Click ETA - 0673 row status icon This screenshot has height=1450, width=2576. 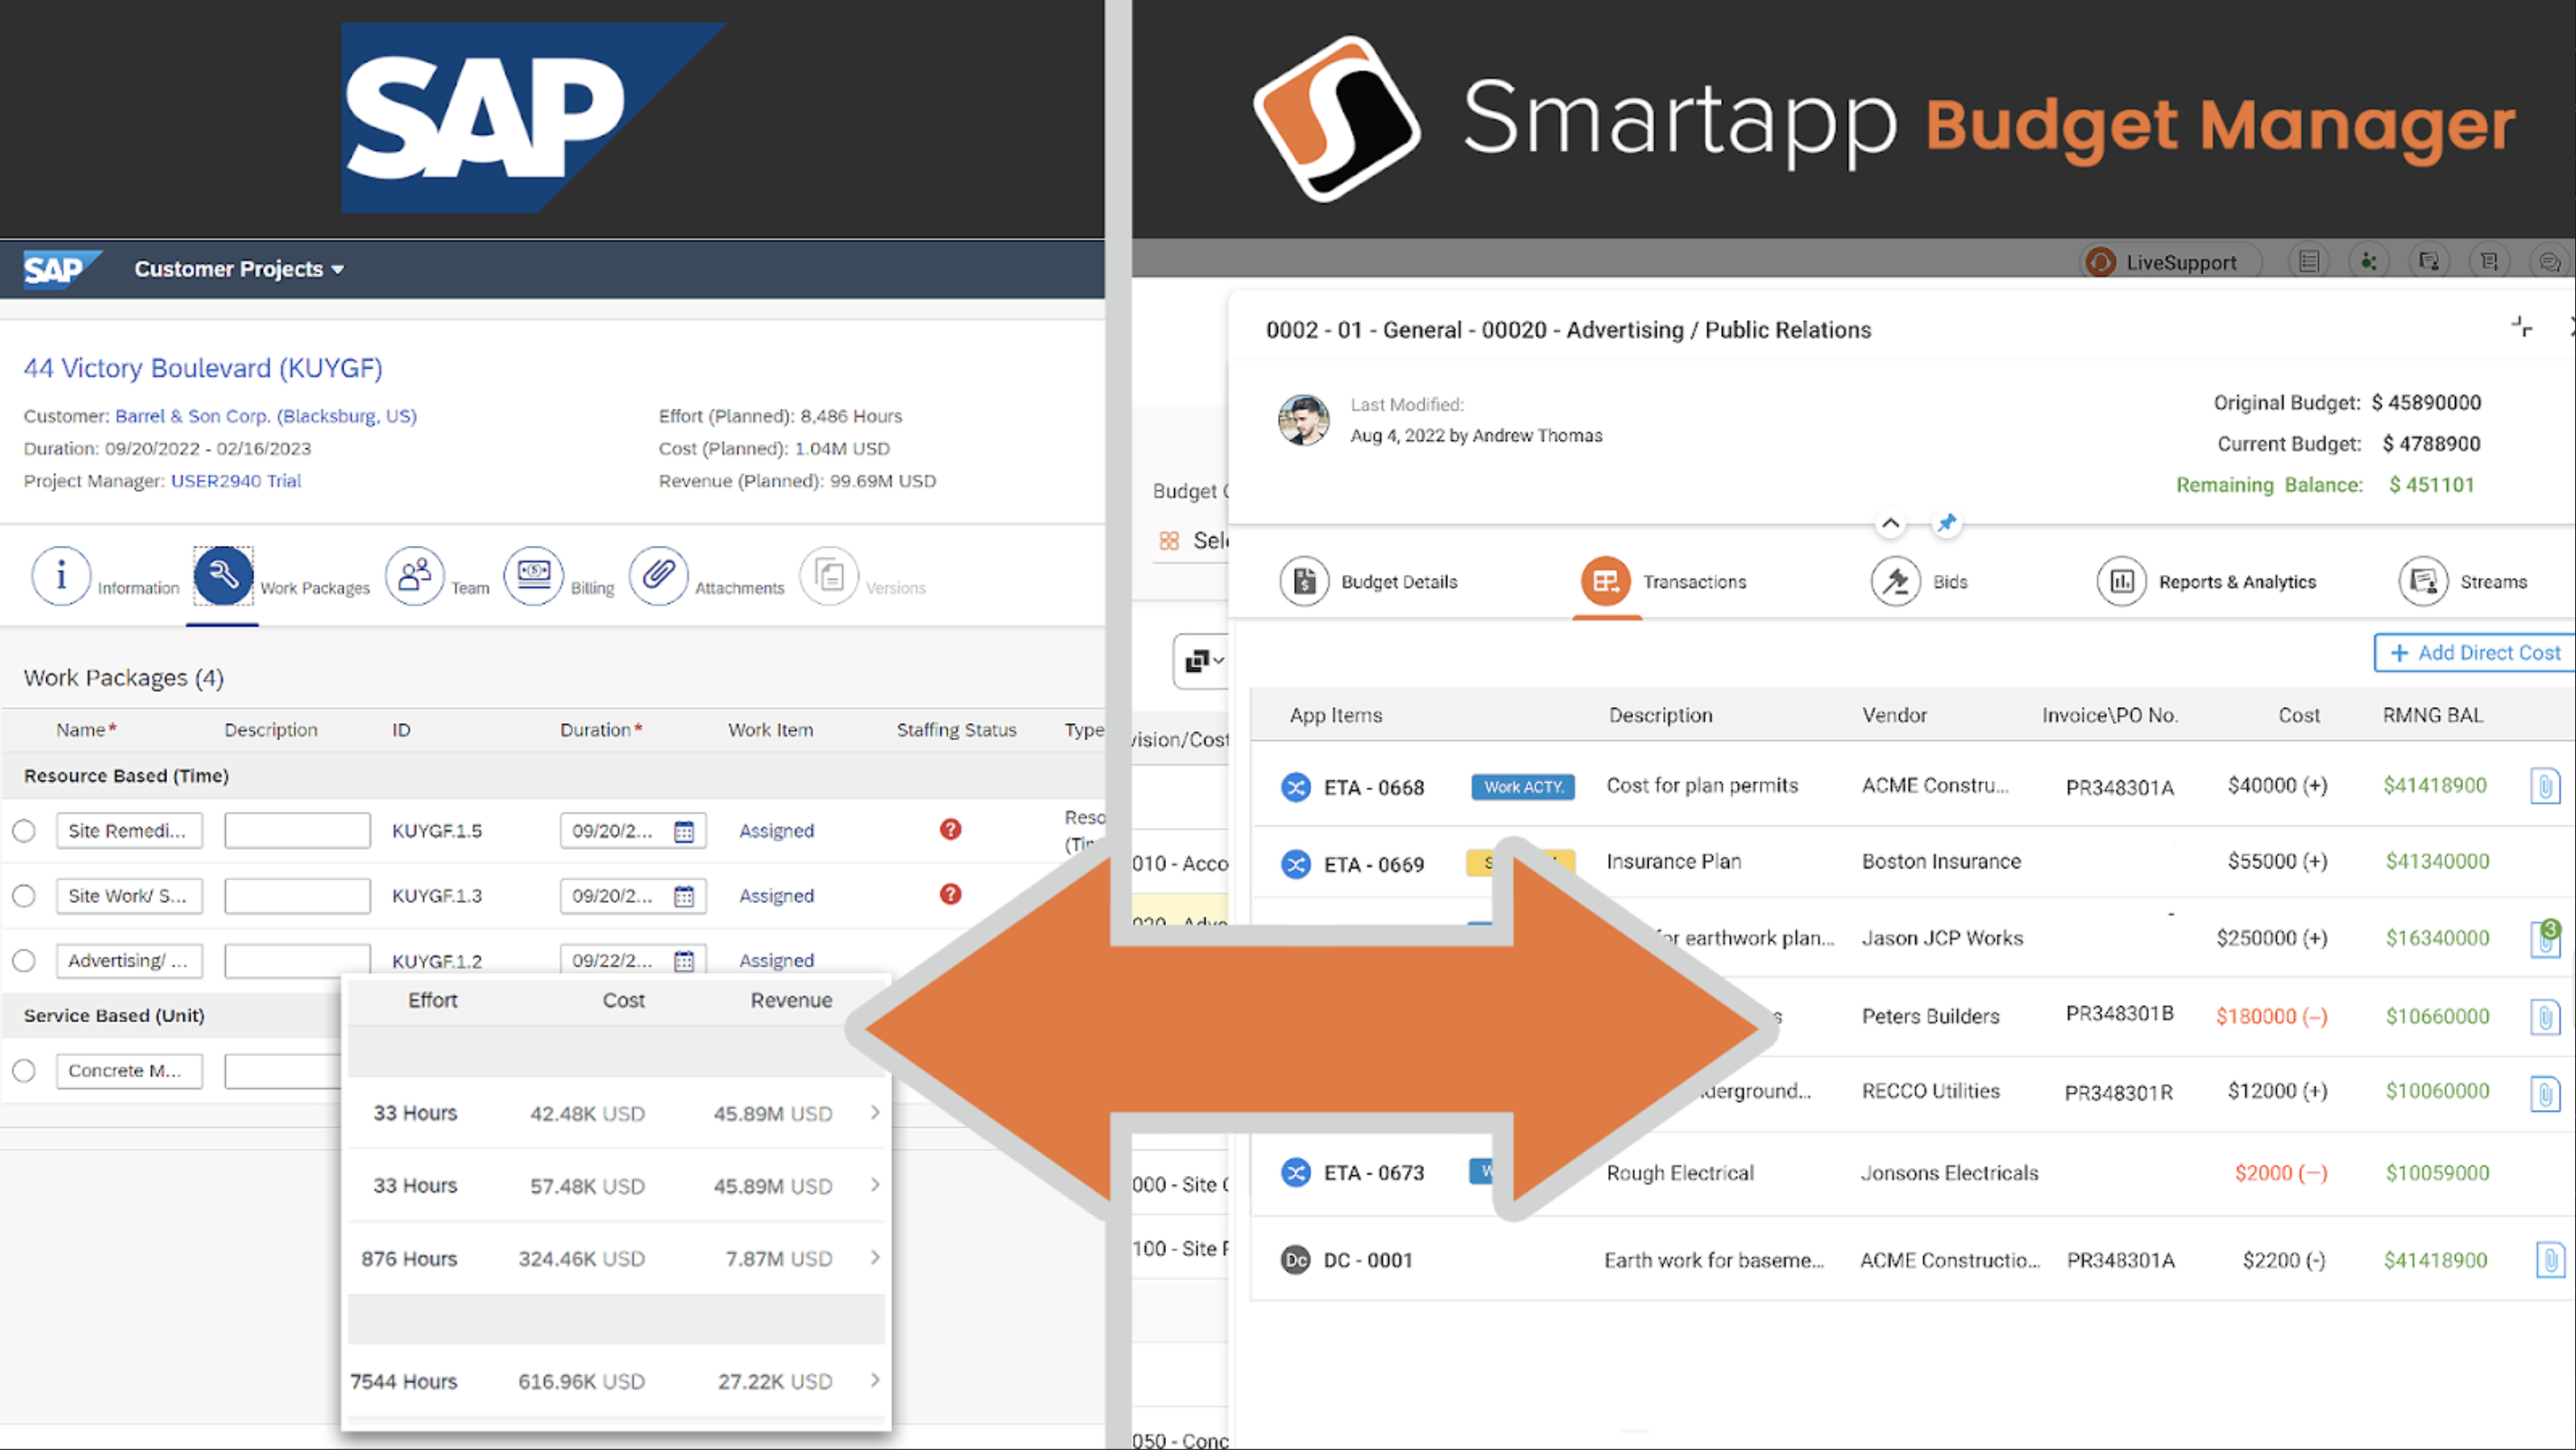[x=1296, y=1172]
